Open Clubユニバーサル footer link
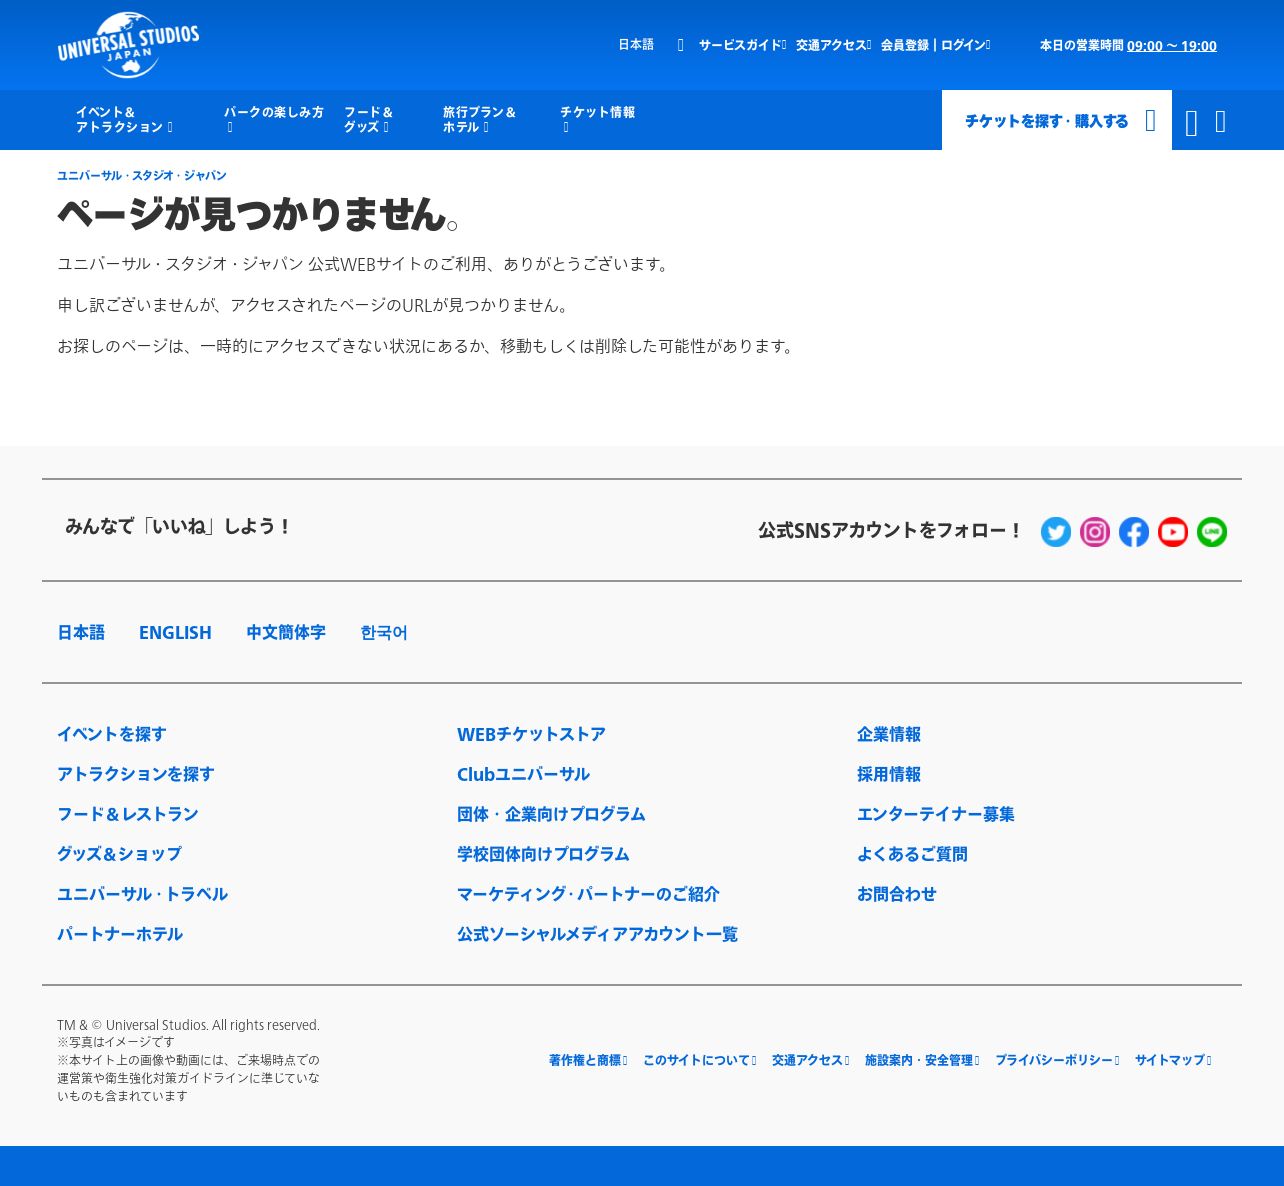Viewport: 1284px width, 1186px height. point(523,774)
